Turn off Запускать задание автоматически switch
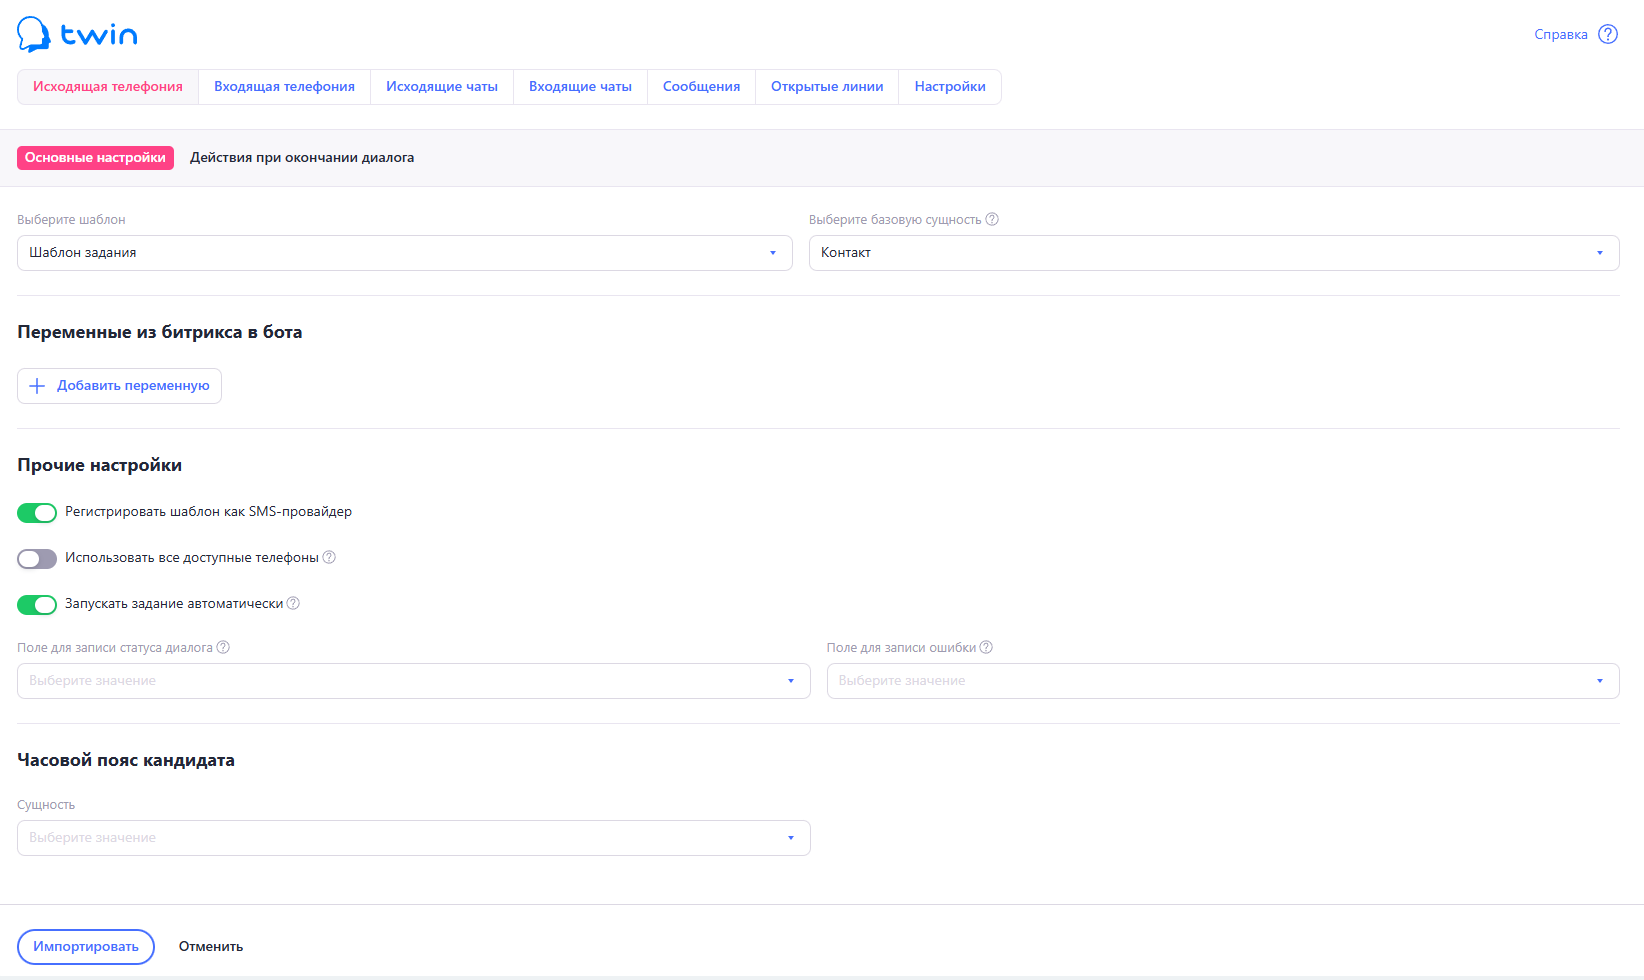1644x980 pixels. (37, 605)
